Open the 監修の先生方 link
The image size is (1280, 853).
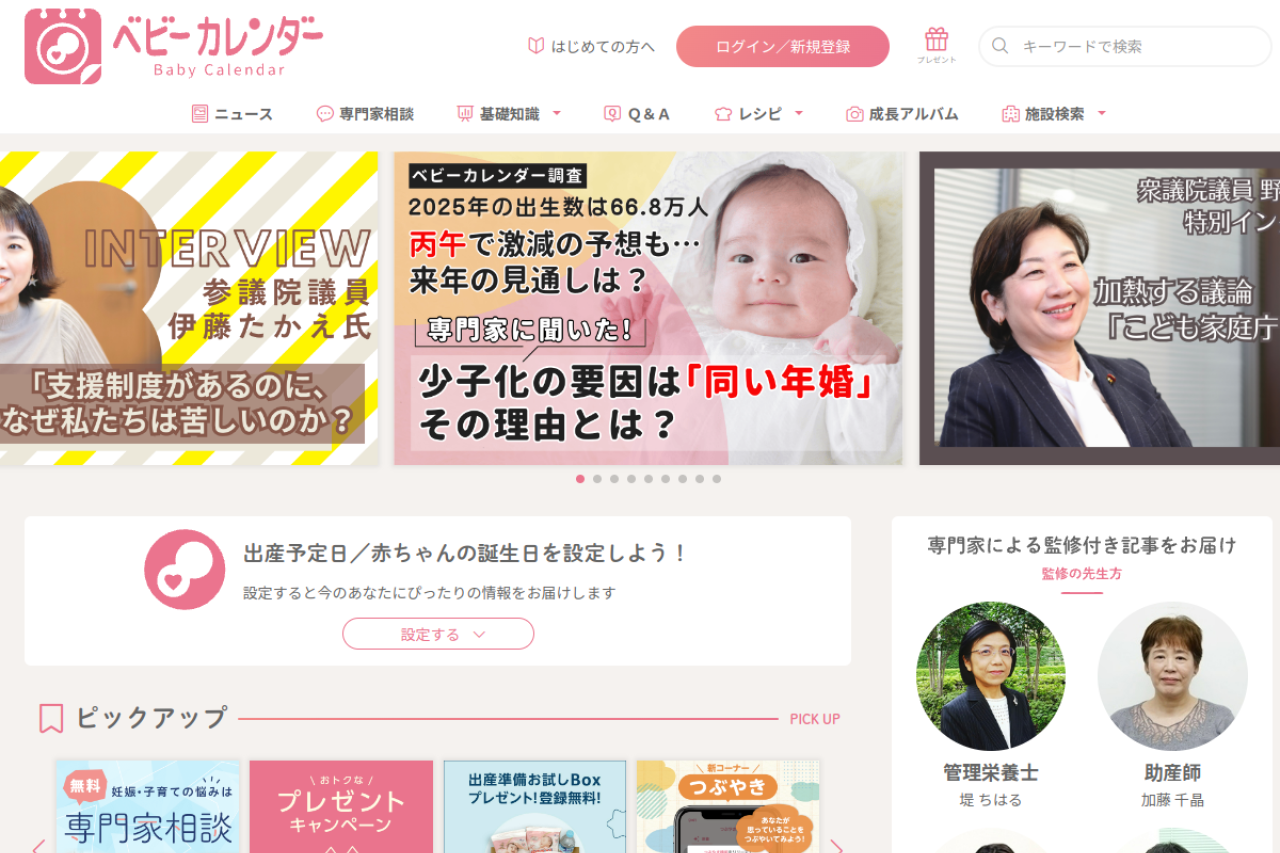pos(1082,574)
